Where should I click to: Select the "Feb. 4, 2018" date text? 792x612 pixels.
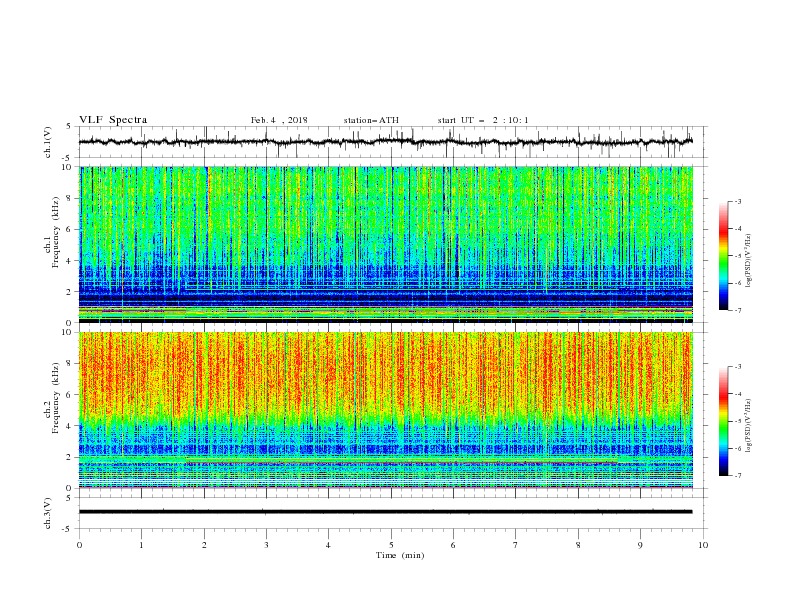coord(279,120)
